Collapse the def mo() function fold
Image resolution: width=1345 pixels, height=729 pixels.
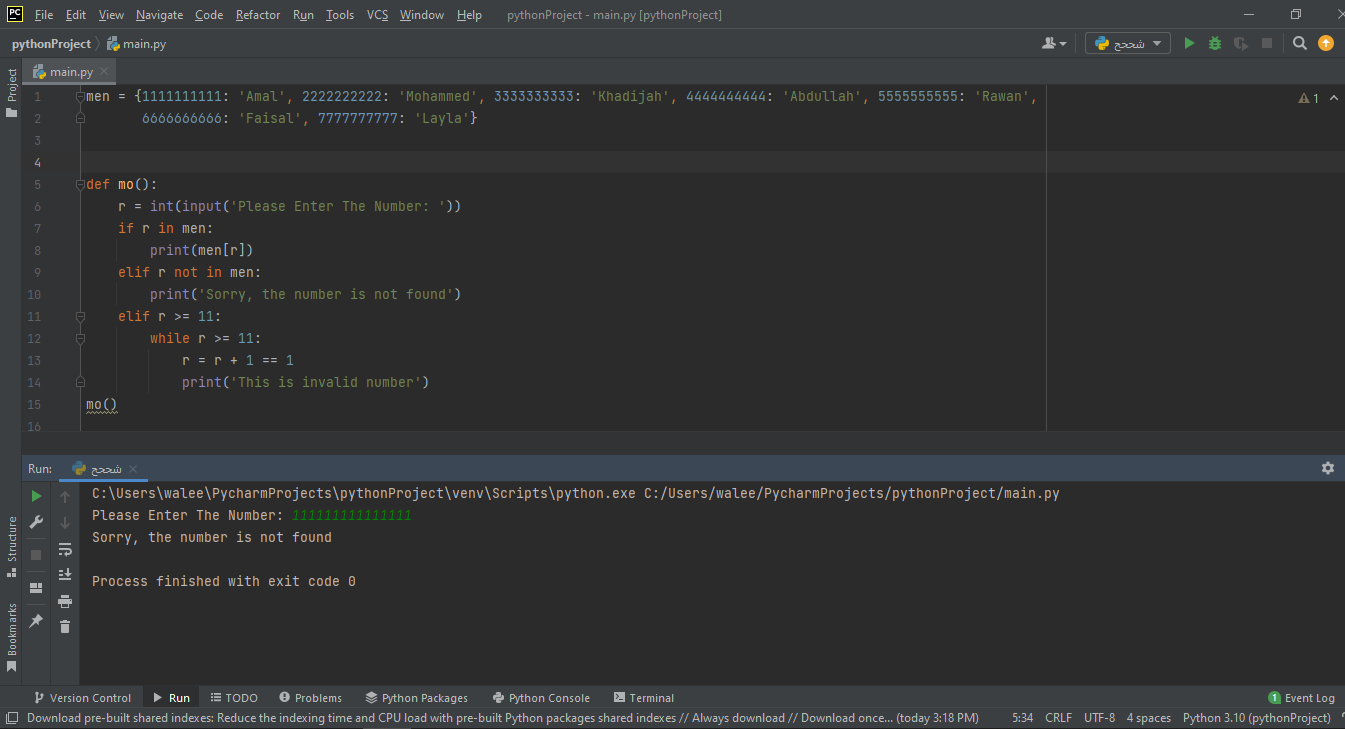[x=80, y=185]
